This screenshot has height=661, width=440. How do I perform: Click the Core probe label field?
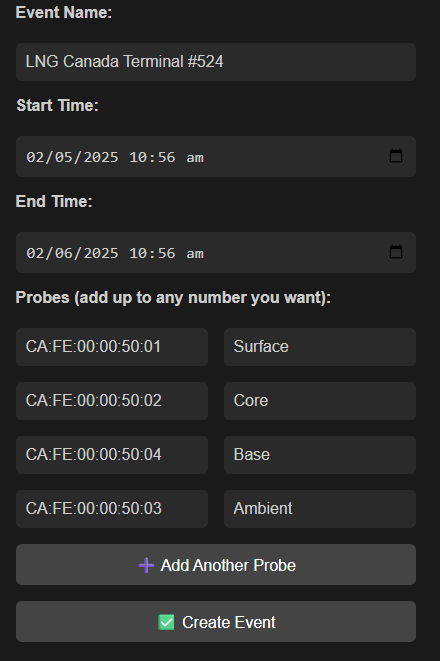(x=320, y=401)
